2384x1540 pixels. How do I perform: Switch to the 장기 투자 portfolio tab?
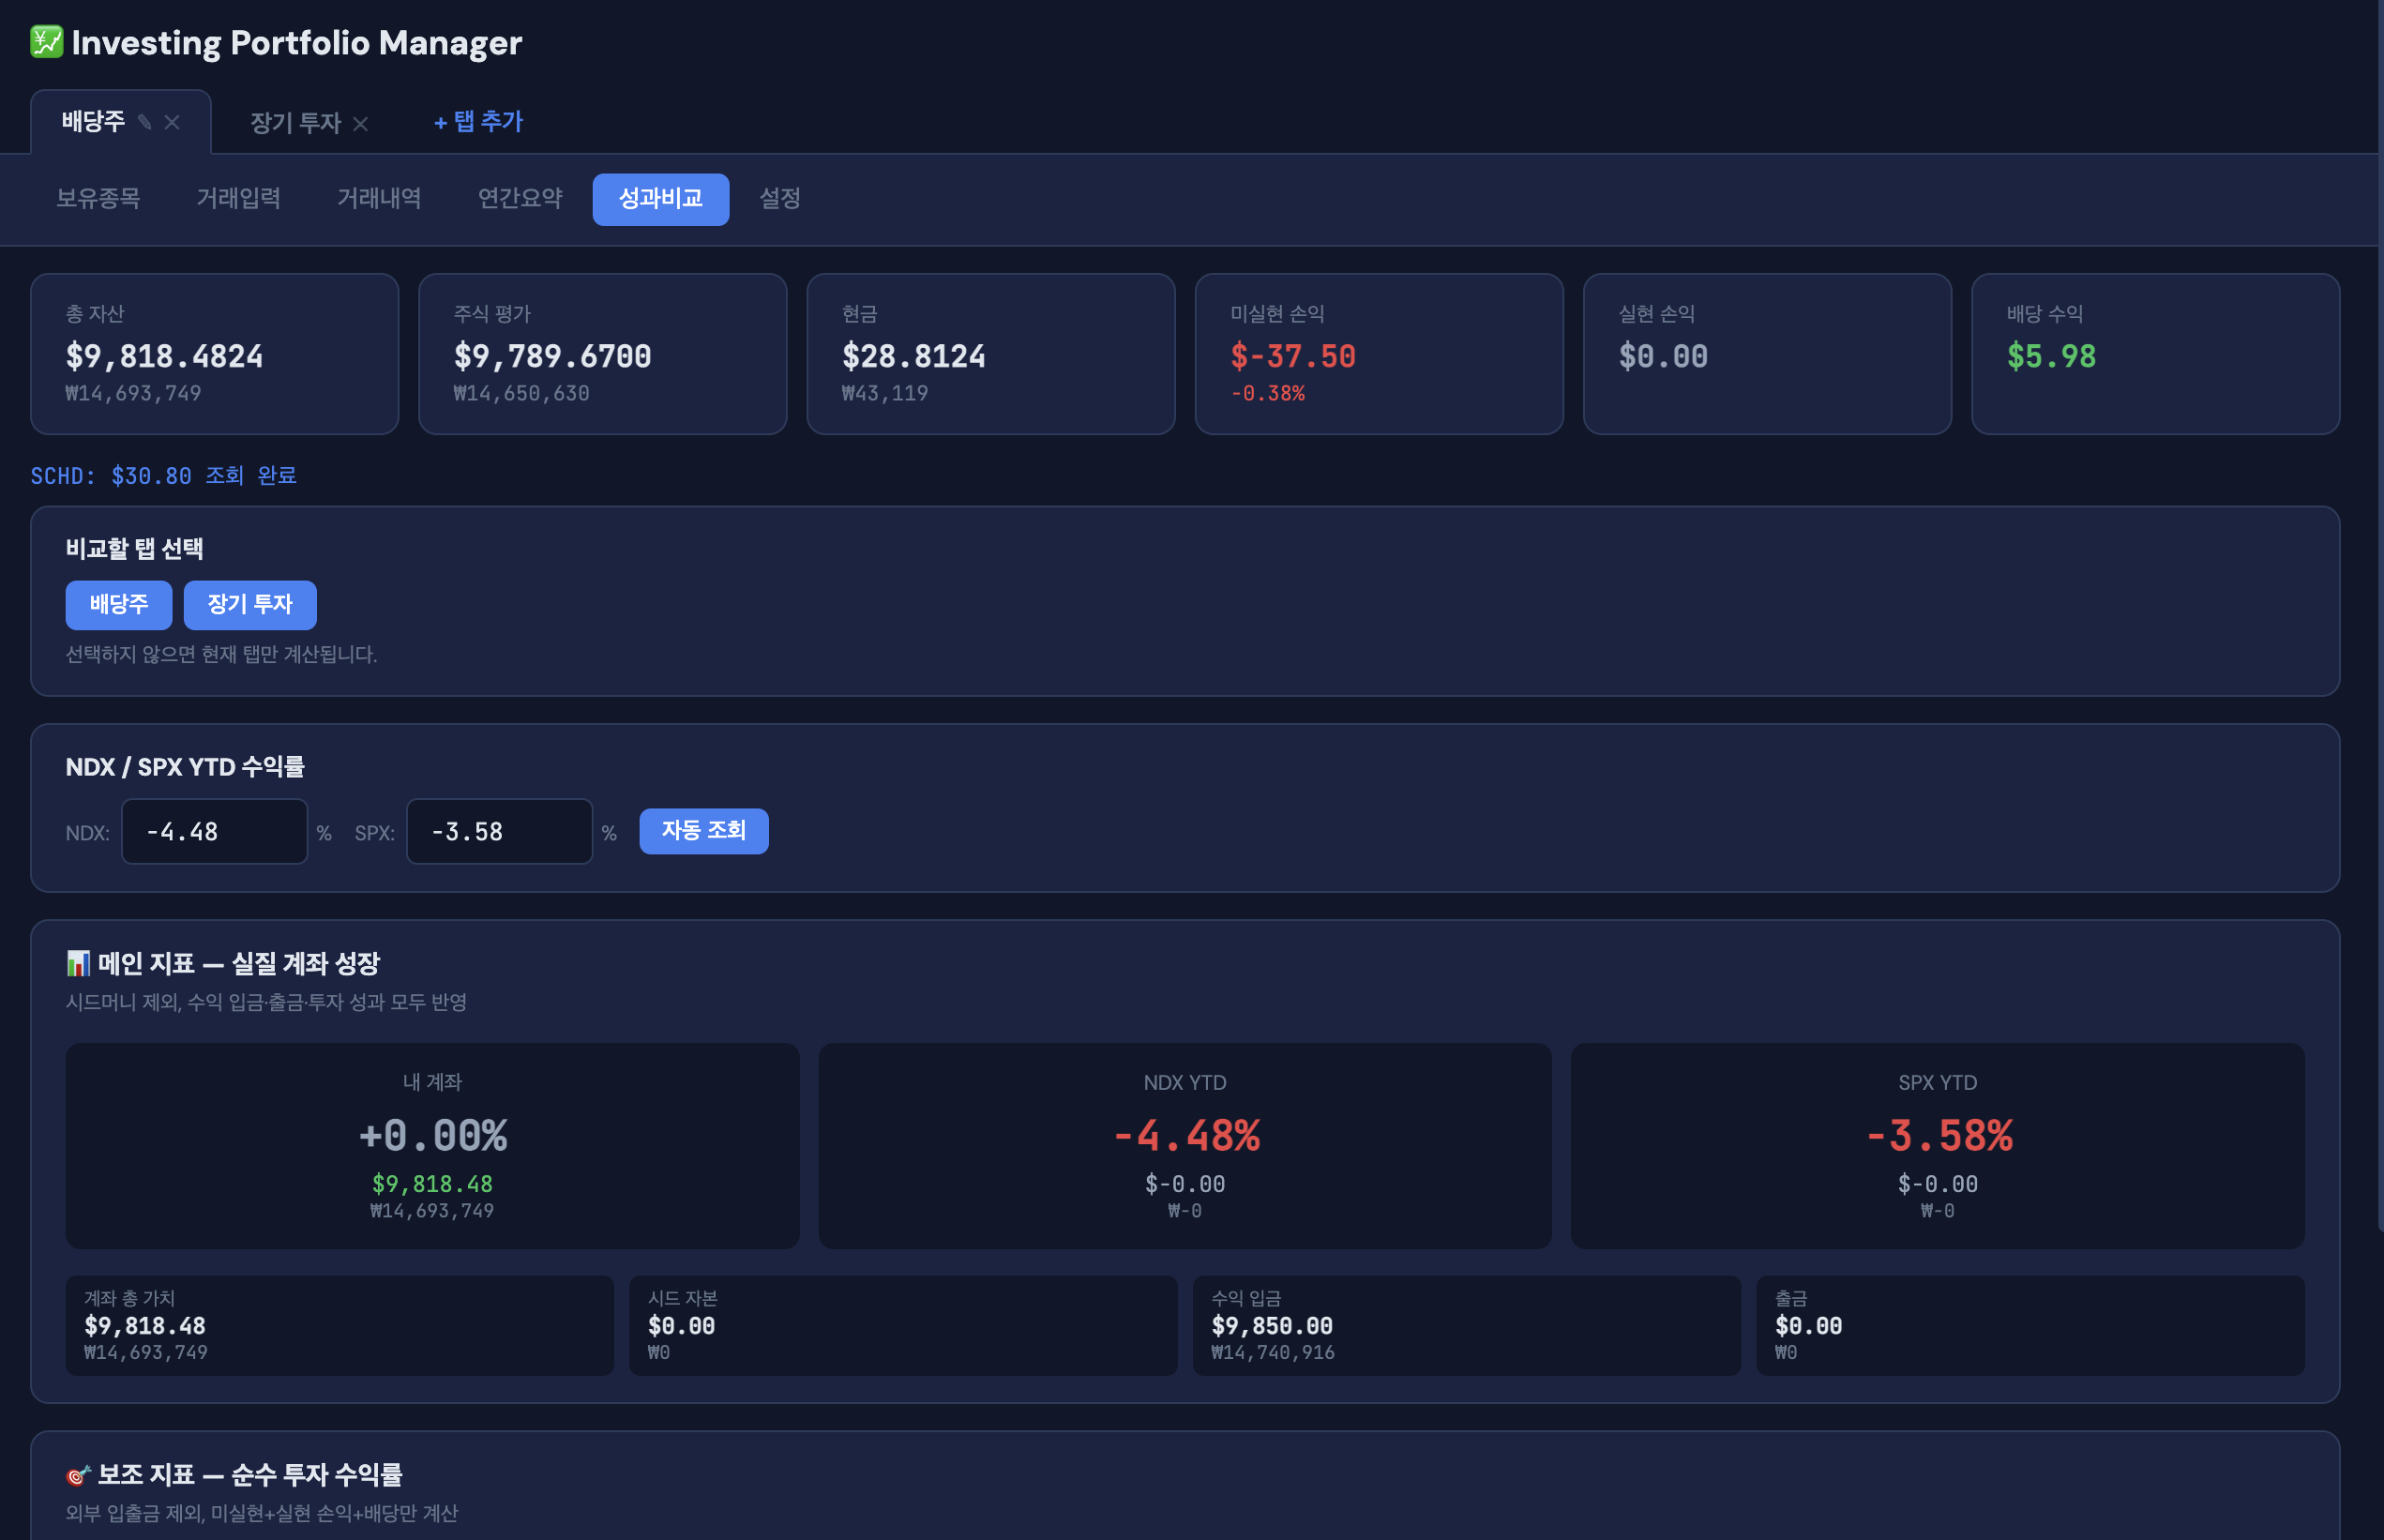(x=295, y=123)
